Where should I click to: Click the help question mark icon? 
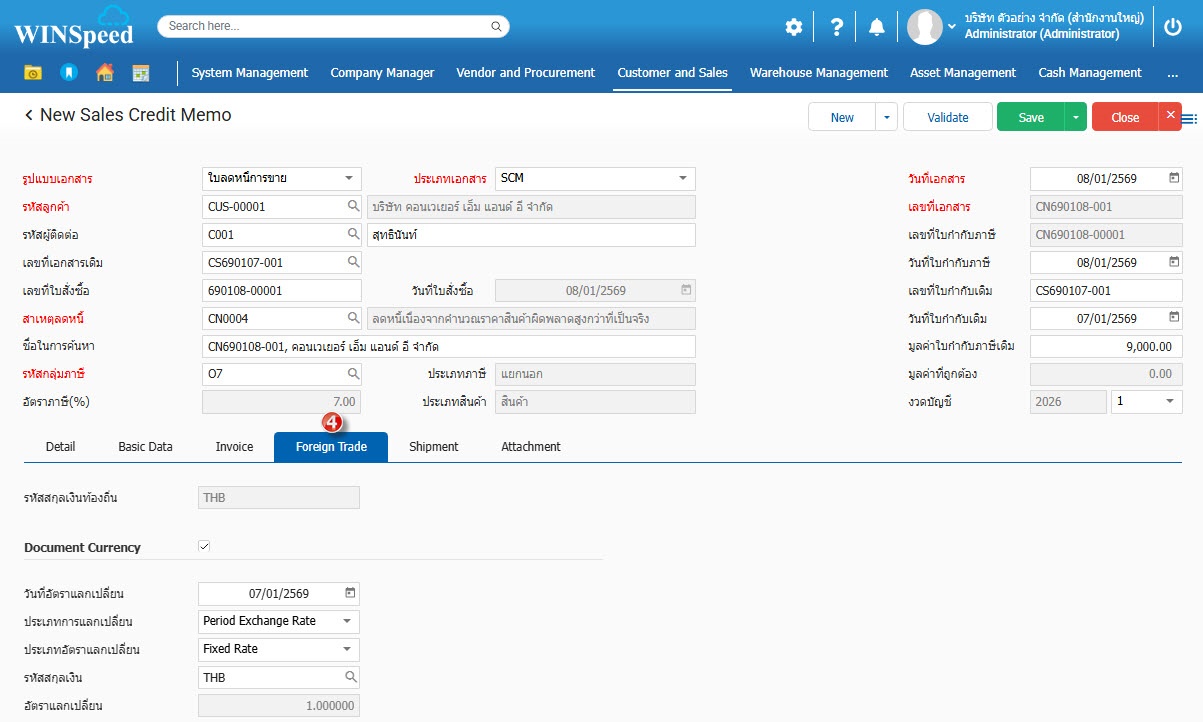tap(837, 27)
